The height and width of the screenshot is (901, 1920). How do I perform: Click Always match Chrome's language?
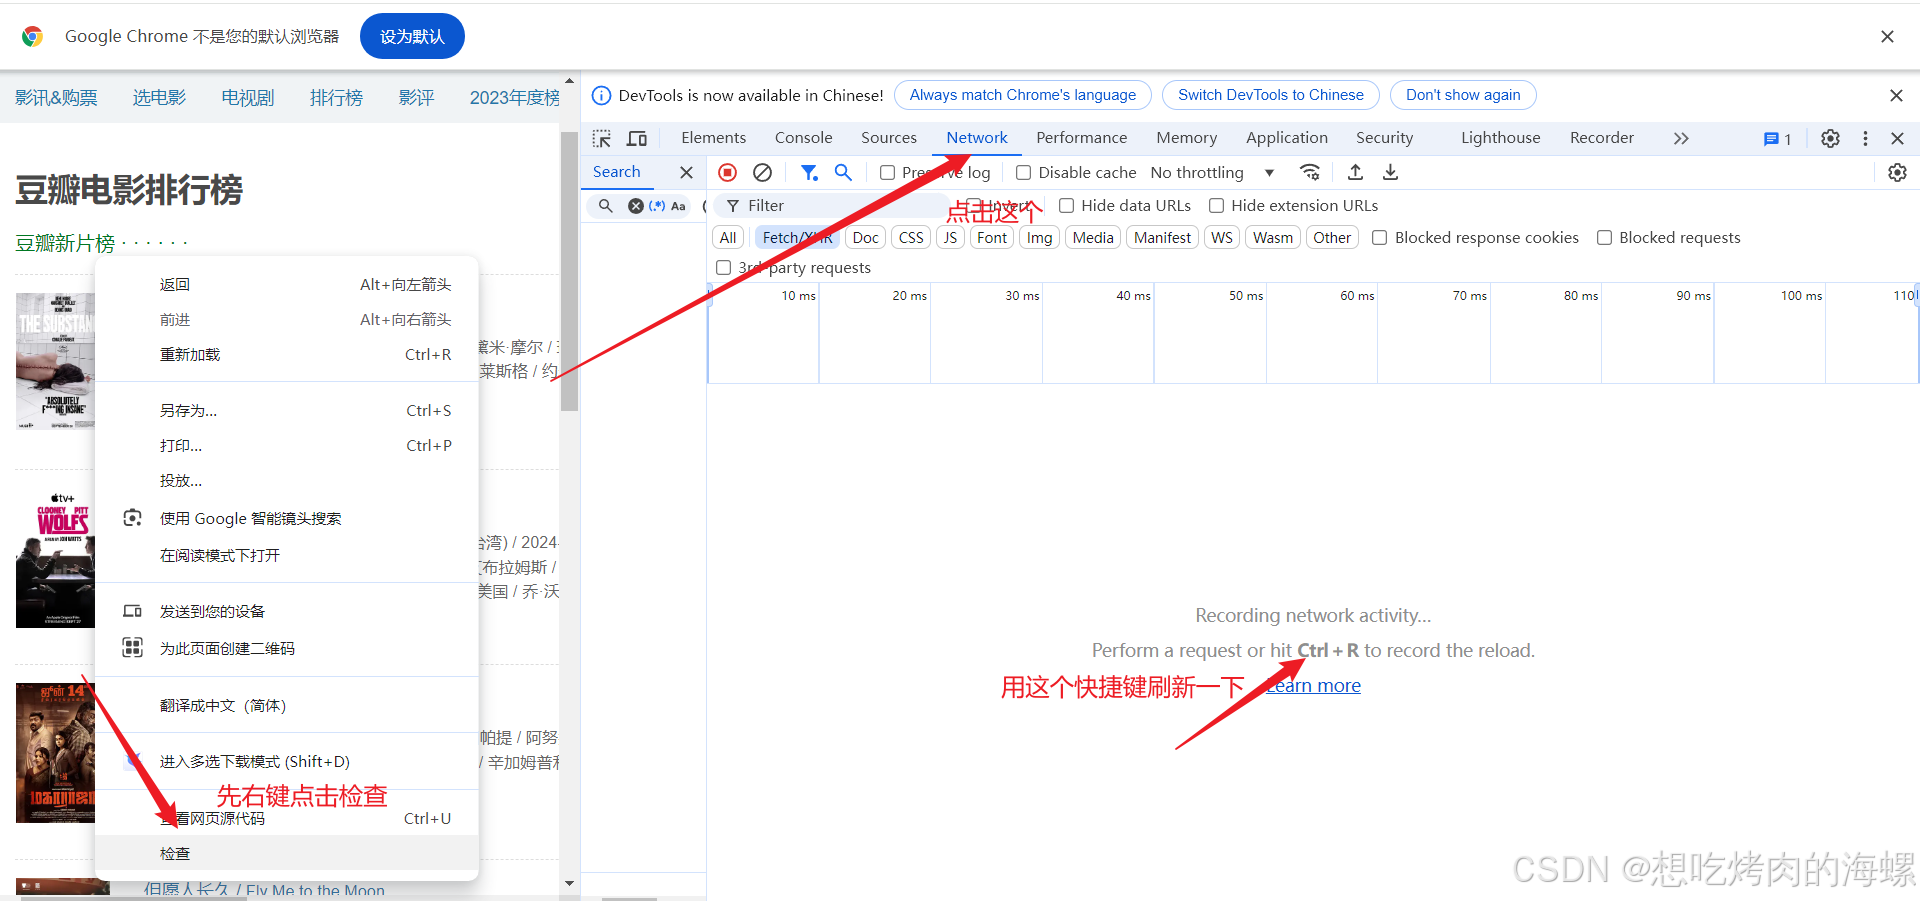(x=1022, y=95)
